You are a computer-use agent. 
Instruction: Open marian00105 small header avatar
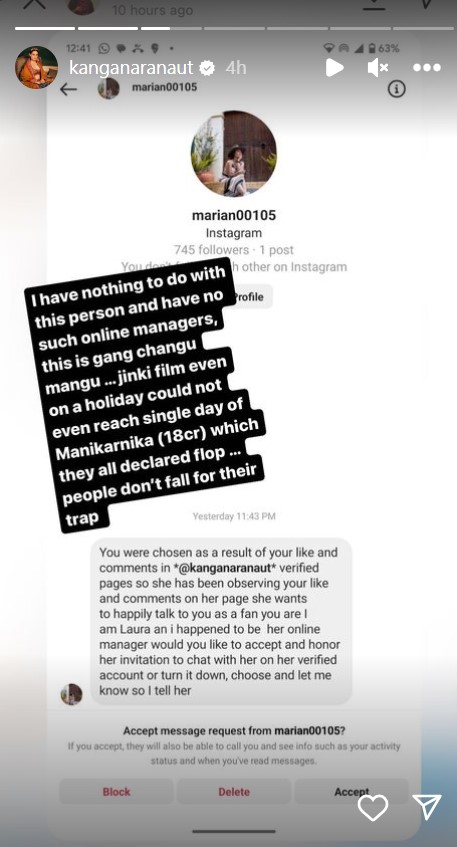point(109,88)
